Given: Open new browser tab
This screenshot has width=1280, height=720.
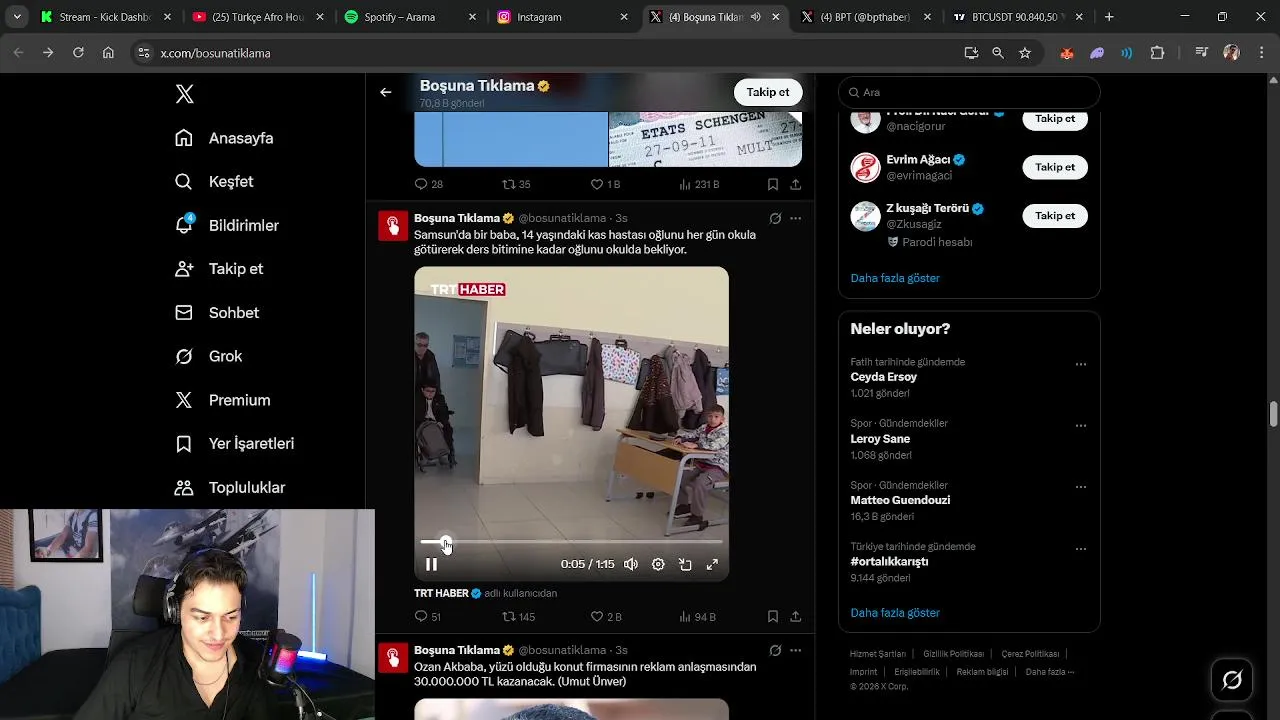Looking at the screenshot, I should point(1109,17).
